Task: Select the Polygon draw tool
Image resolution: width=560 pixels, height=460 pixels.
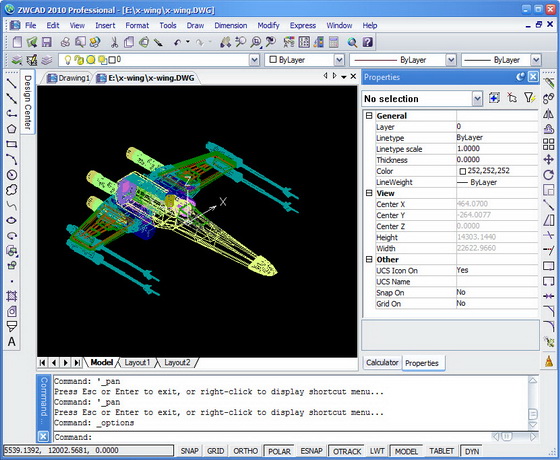Action: tap(11, 129)
